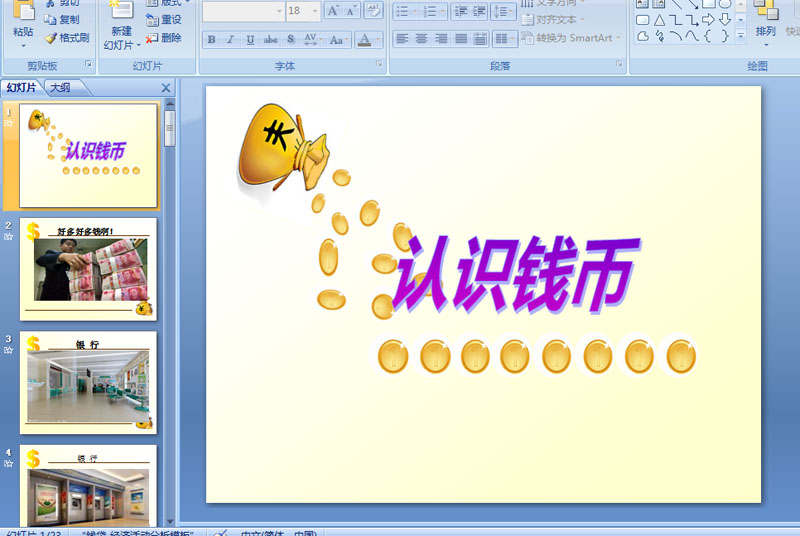Select slide 4 thumbnail with ATM photo
The image size is (800, 536).
point(88,487)
